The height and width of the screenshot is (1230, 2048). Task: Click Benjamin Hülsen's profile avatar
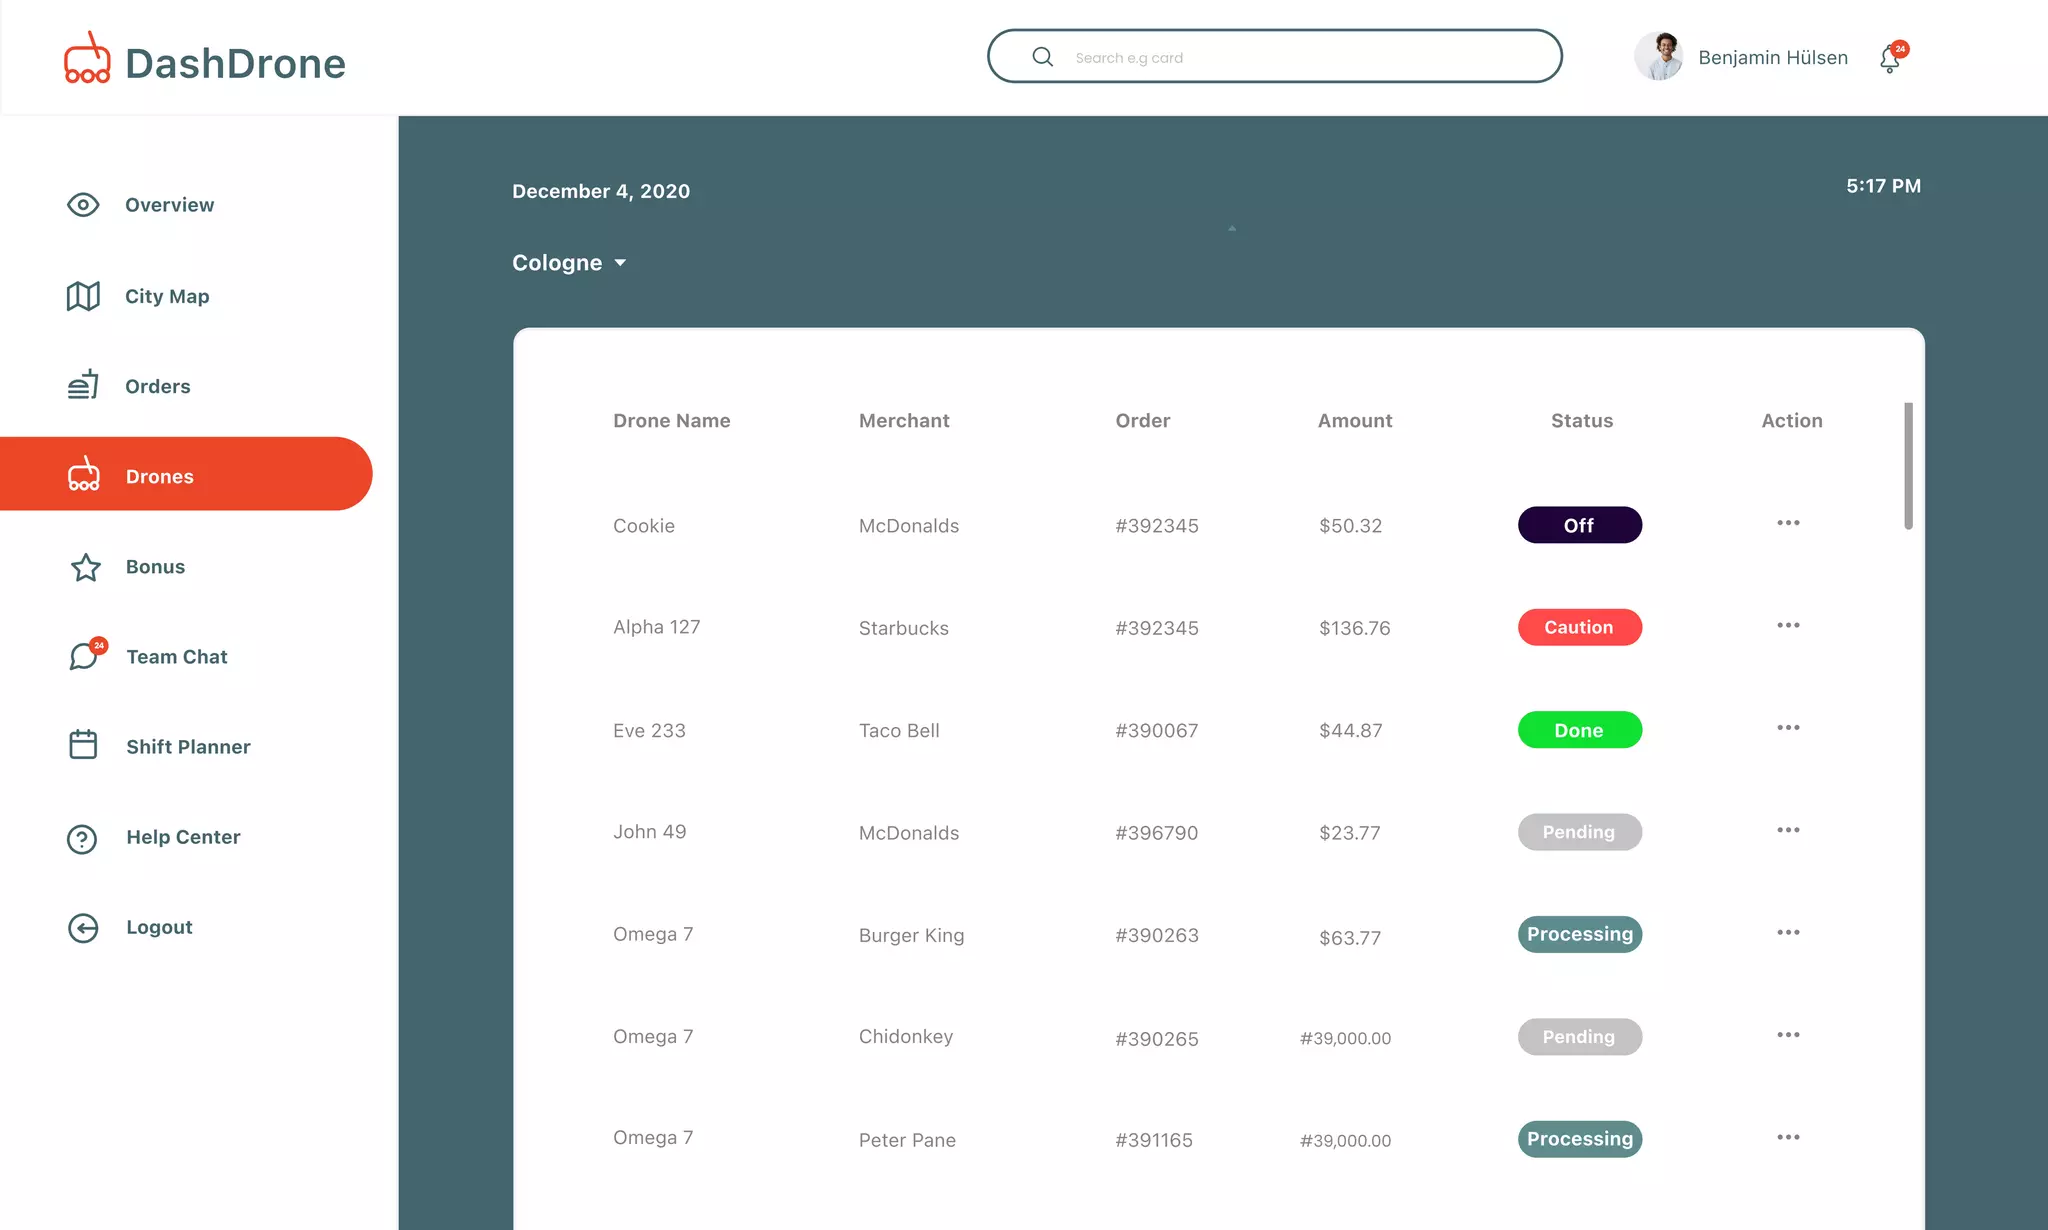(1659, 57)
